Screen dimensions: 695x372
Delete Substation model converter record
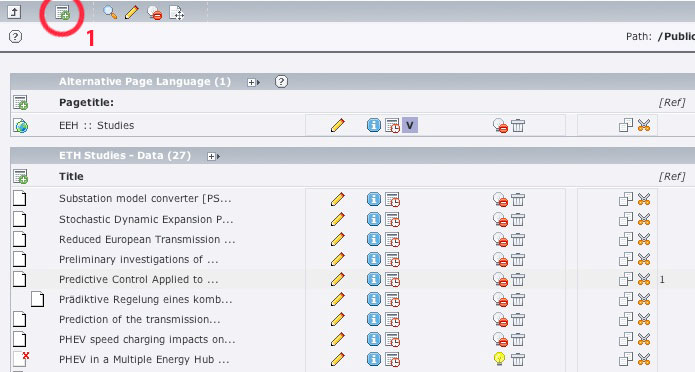click(518, 200)
